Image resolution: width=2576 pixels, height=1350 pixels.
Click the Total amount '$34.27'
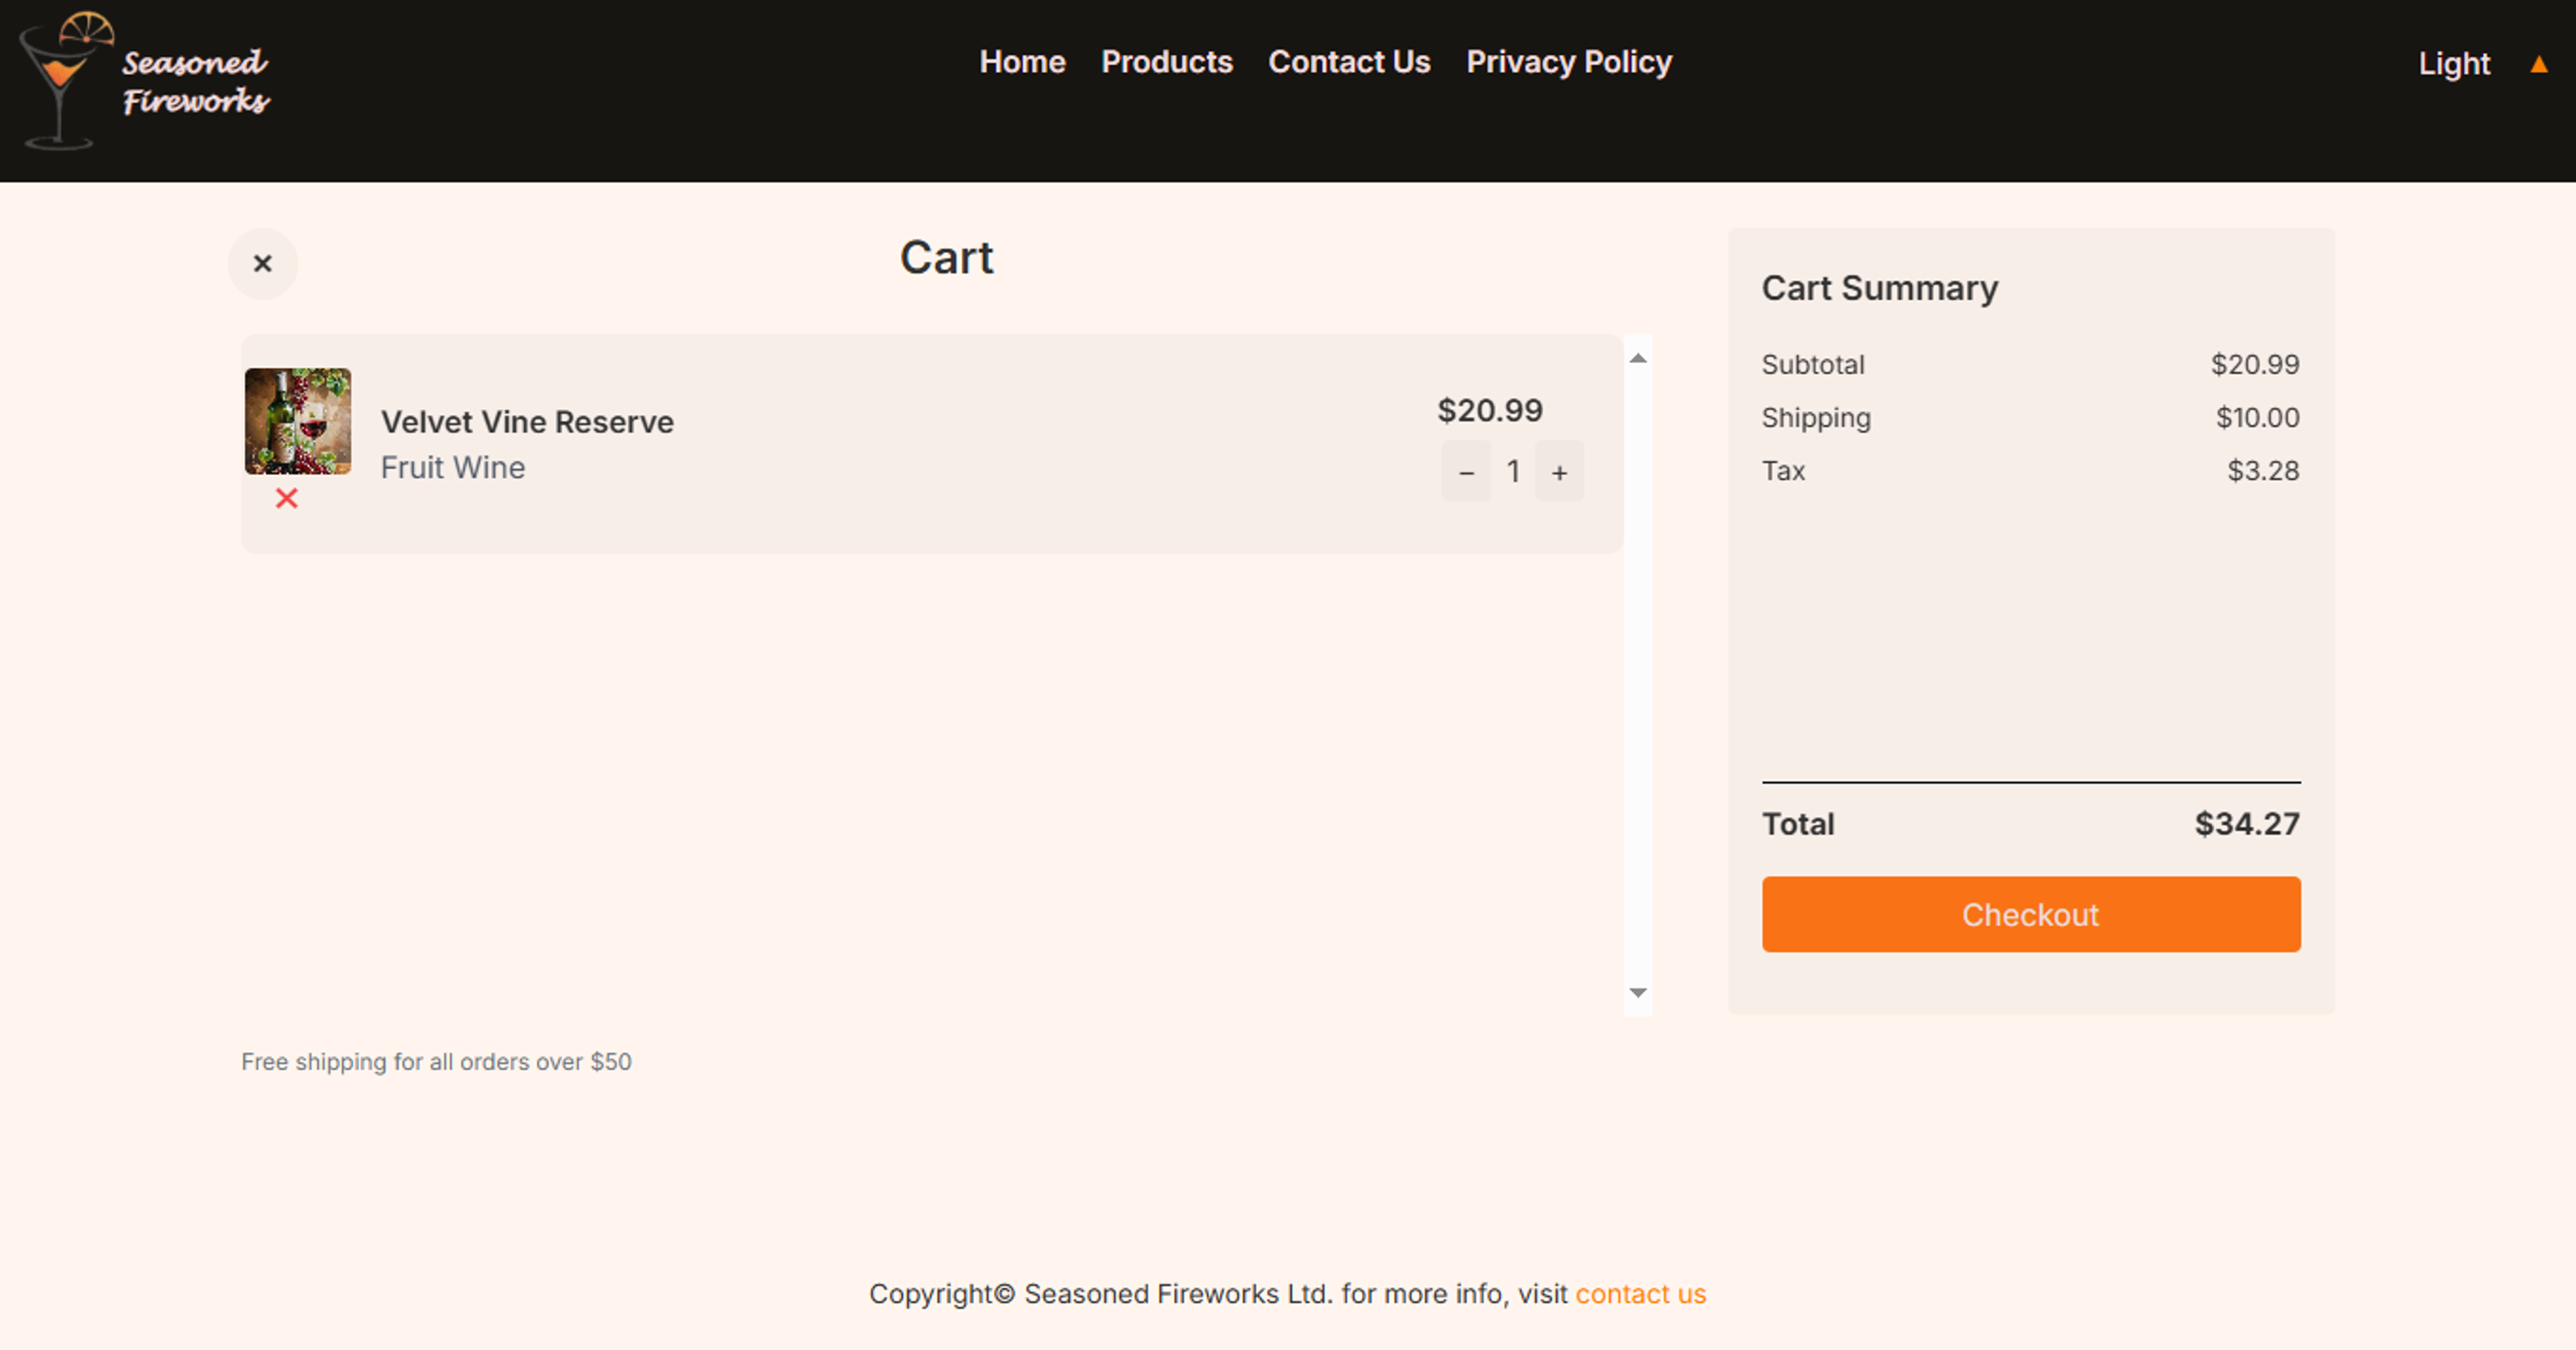pos(2247,824)
